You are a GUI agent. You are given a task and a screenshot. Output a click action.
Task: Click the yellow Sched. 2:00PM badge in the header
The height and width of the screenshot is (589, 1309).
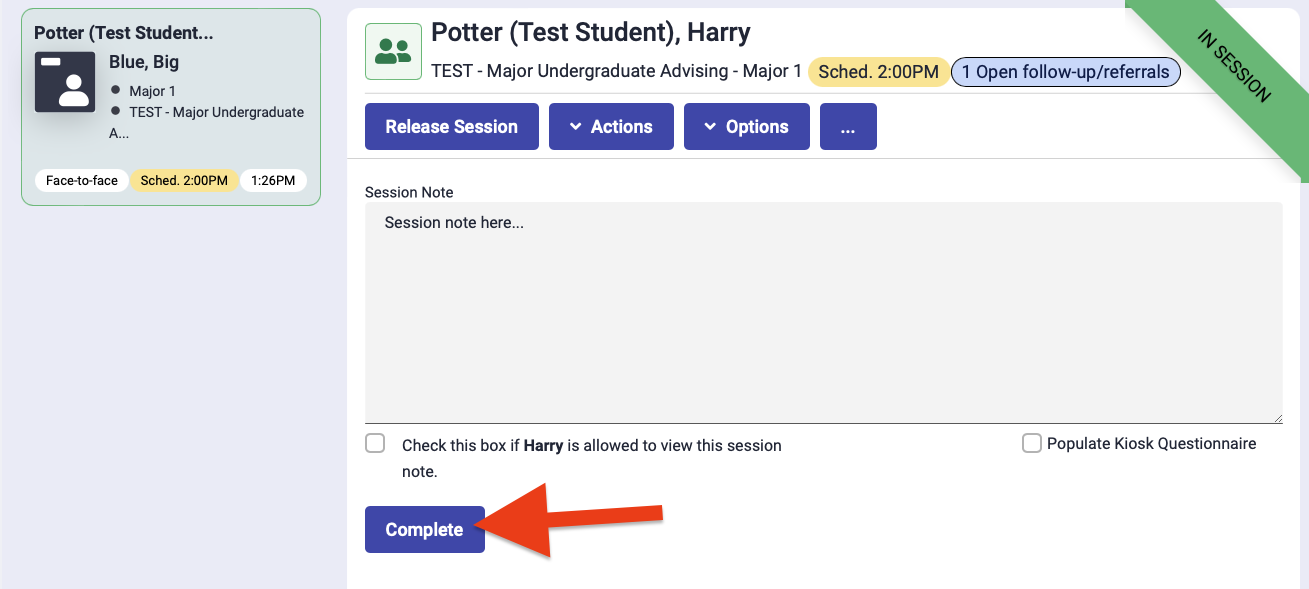pyautogui.click(x=878, y=72)
